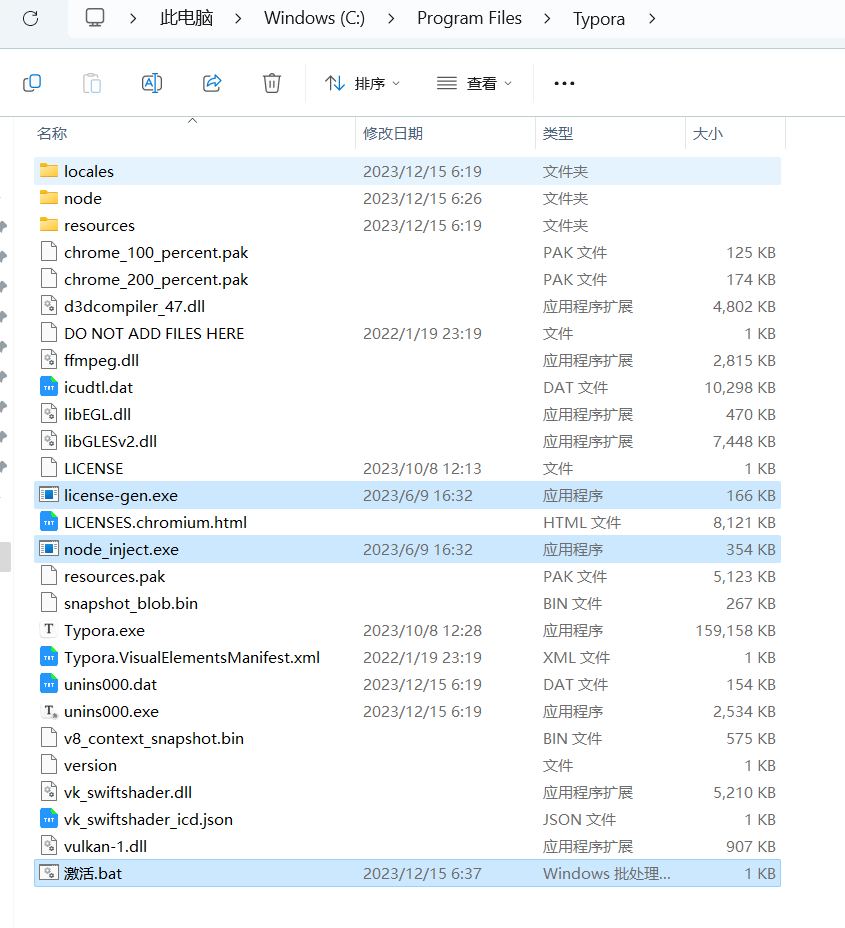Expand chevron after Windows (C:) breadcrumb
Image resolution: width=845 pixels, height=928 pixels.
pos(391,19)
